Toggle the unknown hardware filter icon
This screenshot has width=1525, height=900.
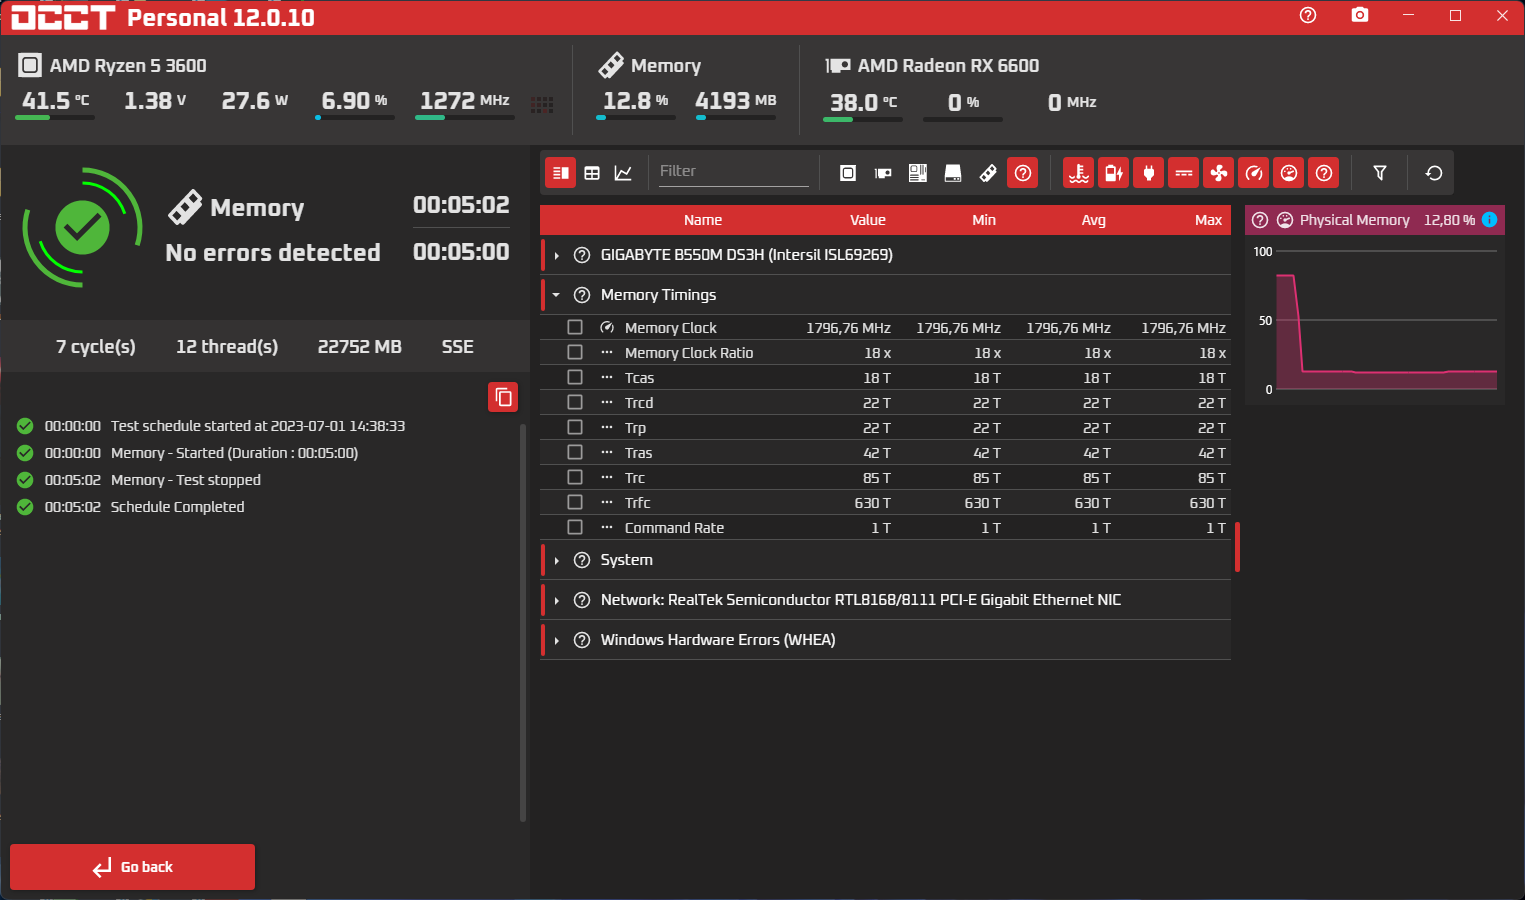coord(1023,173)
